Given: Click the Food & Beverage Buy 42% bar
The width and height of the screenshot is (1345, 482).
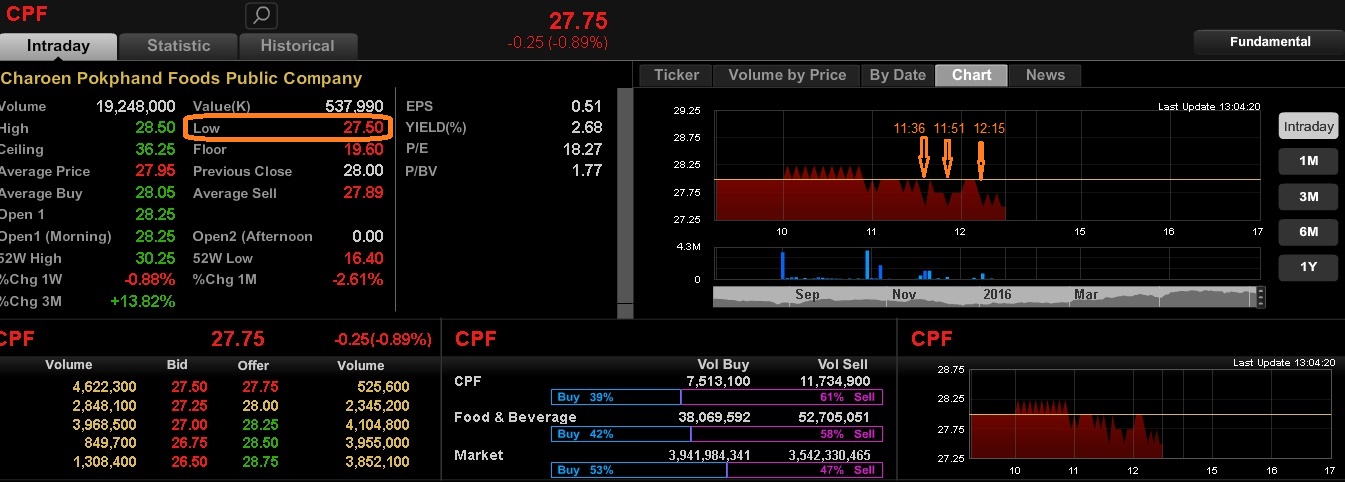Looking at the screenshot, I should click(x=620, y=434).
